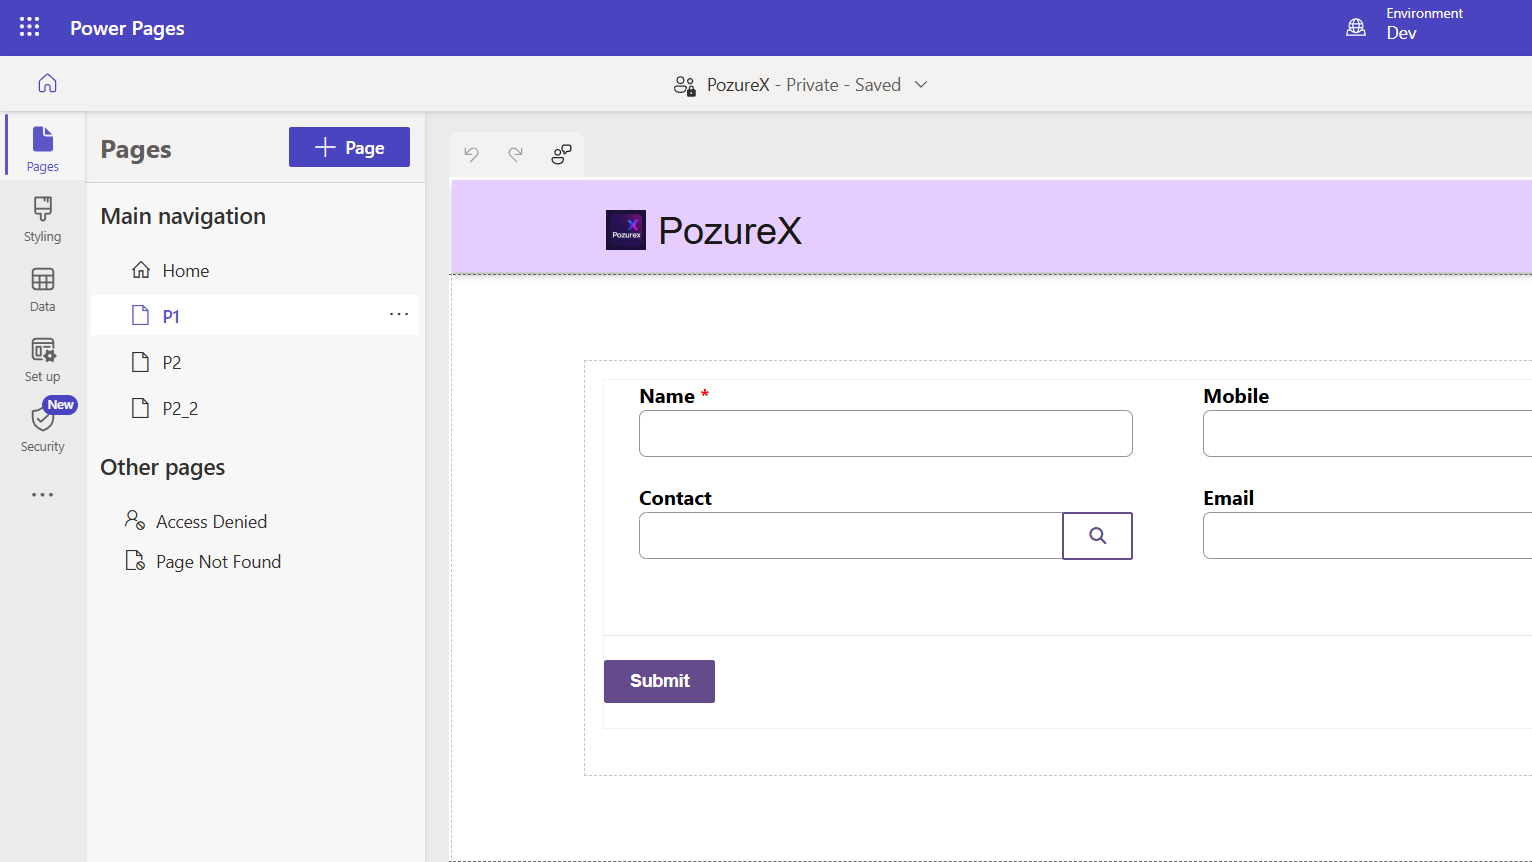Viewport: 1532px width, 862px height.
Task: Click the Name field label
Action: (x=667, y=396)
